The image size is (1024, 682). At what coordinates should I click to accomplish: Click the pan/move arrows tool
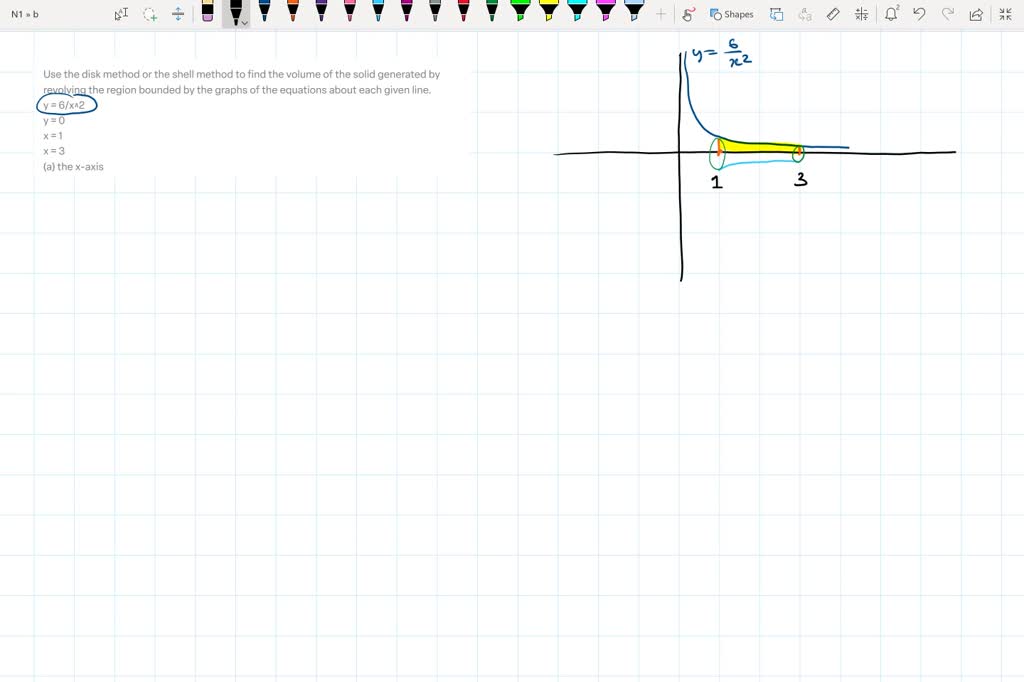(x=177, y=14)
